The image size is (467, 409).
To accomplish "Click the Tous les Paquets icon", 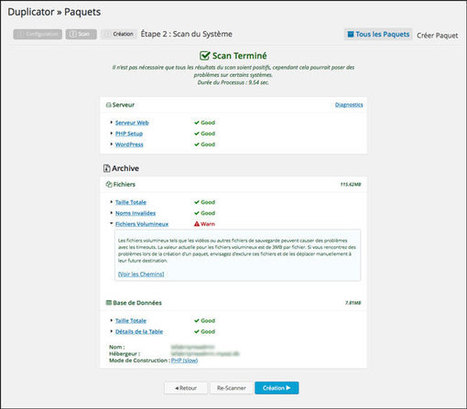I will tap(350, 34).
